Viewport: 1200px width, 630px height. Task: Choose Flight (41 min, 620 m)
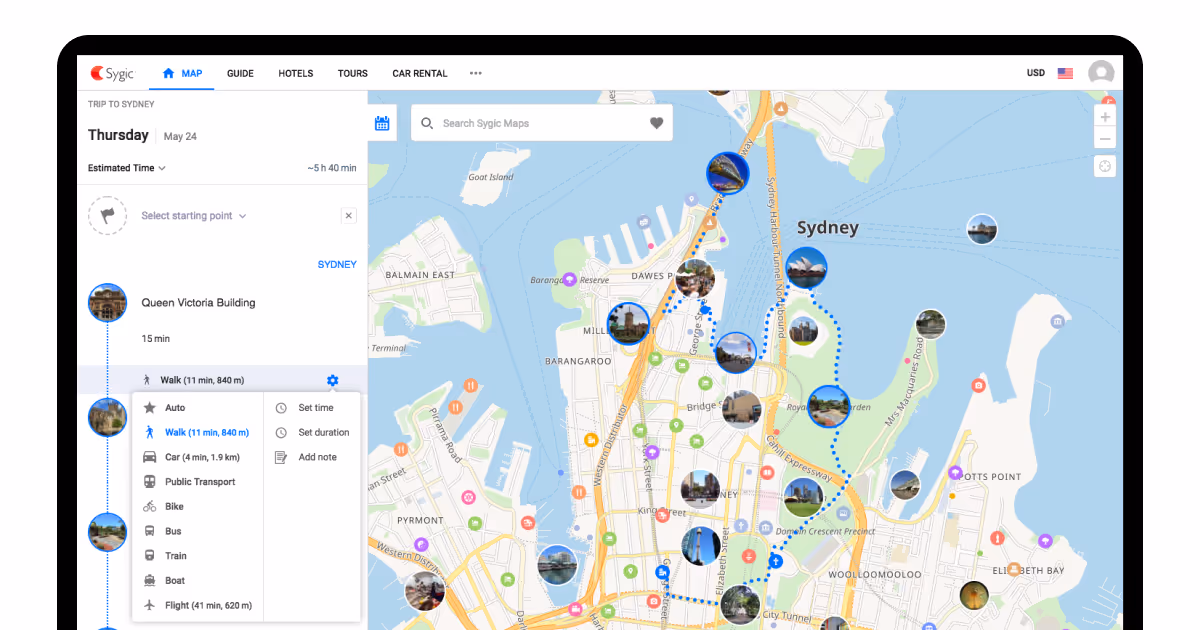click(197, 605)
